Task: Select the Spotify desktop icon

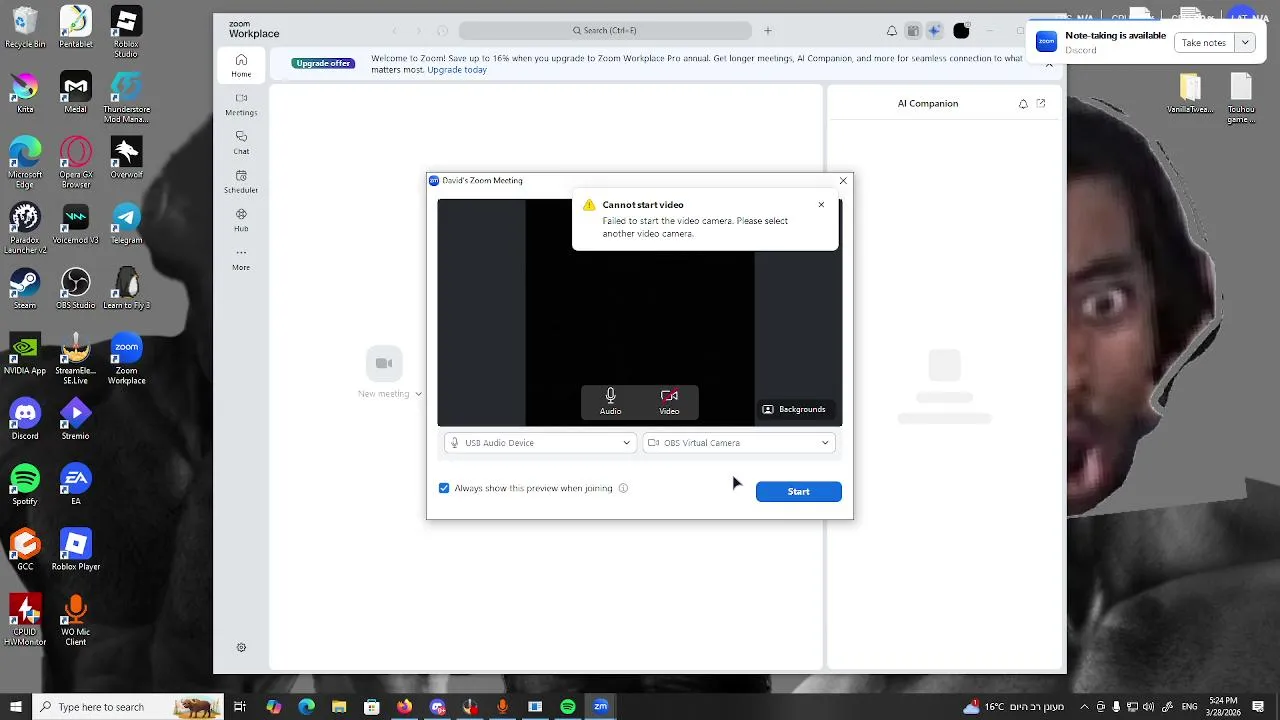Action: pyautogui.click(x=25, y=484)
